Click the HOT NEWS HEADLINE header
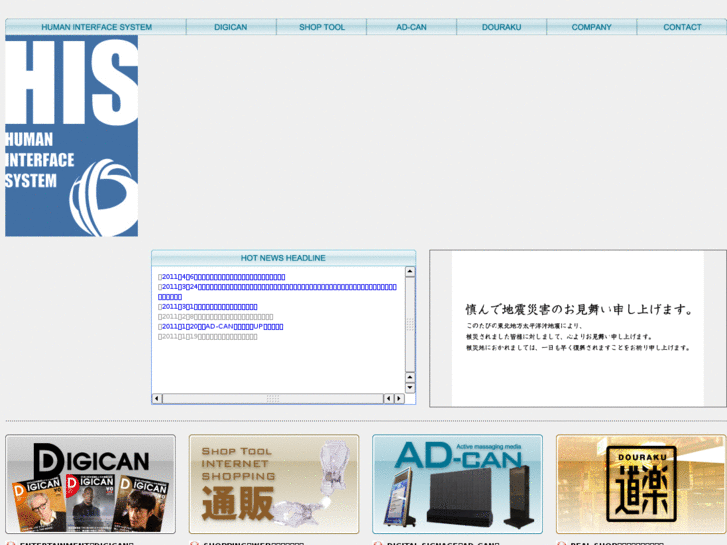The image size is (727, 545). tap(283, 258)
